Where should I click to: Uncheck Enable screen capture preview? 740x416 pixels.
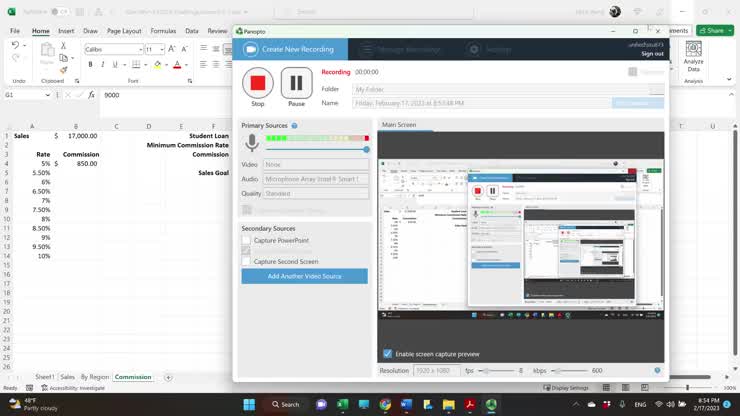point(388,354)
